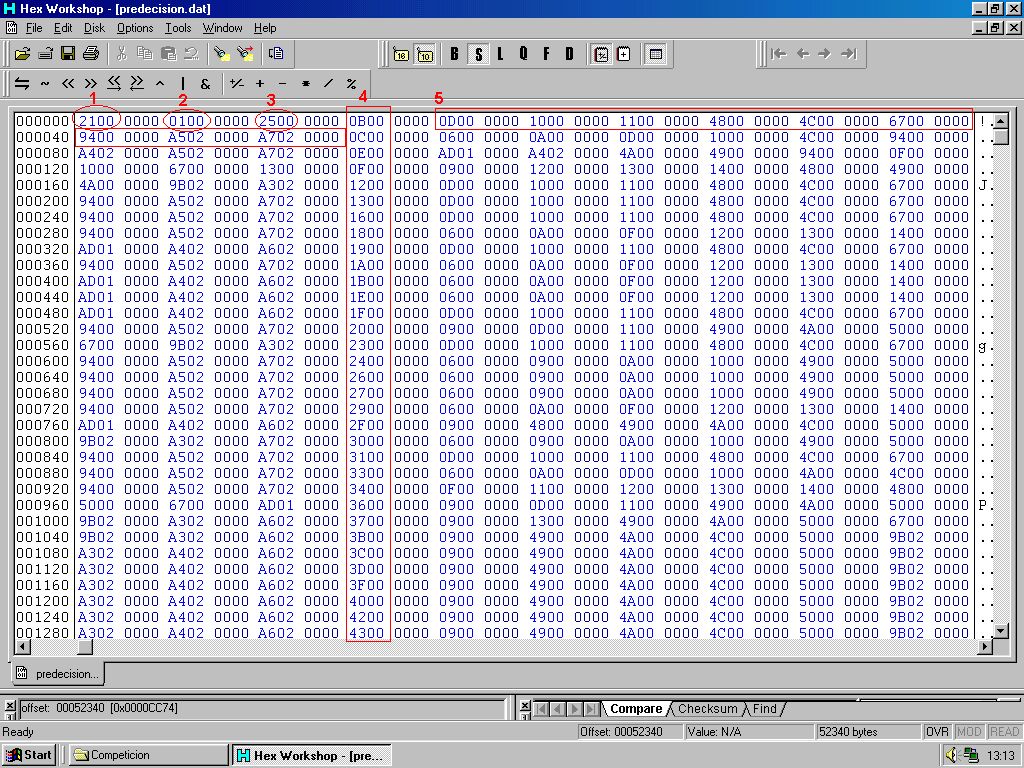This screenshot has width=1024, height=768.
Task: Click the vertical scrollbar down arrow
Action: [x=1000, y=631]
